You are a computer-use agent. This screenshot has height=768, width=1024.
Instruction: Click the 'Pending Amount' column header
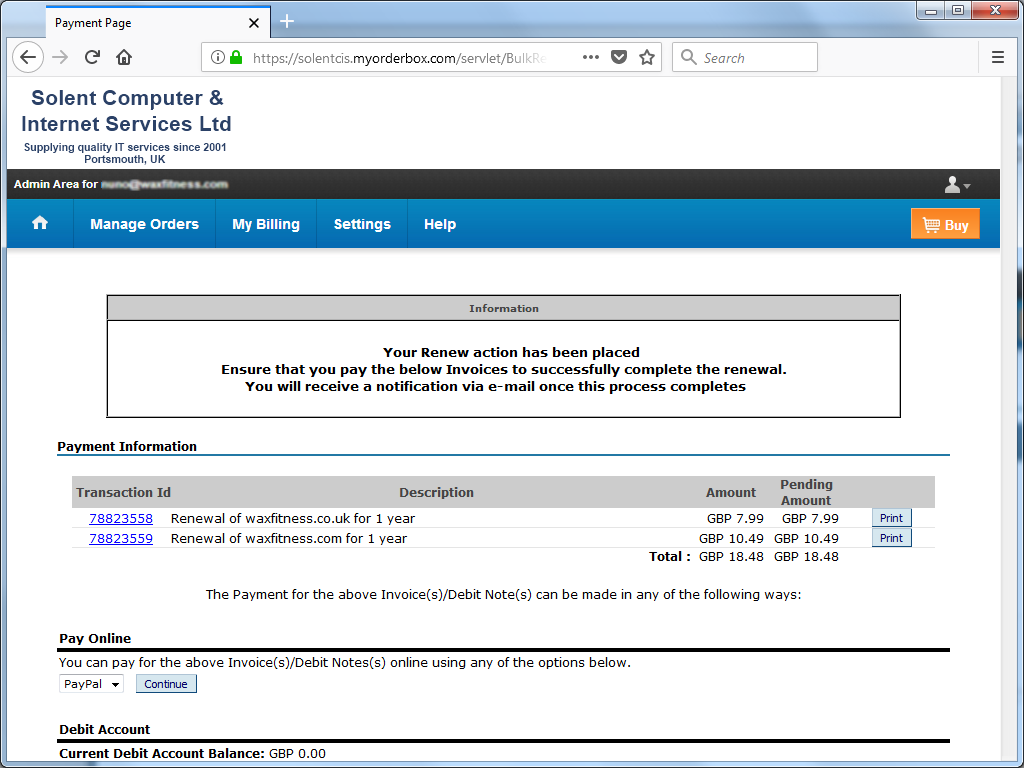click(x=807, y=492)
